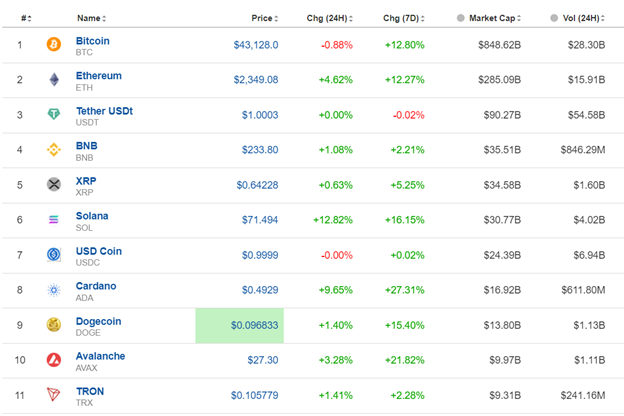
Task: Sort by Vol (24H) column header
Action: [583, 18]
